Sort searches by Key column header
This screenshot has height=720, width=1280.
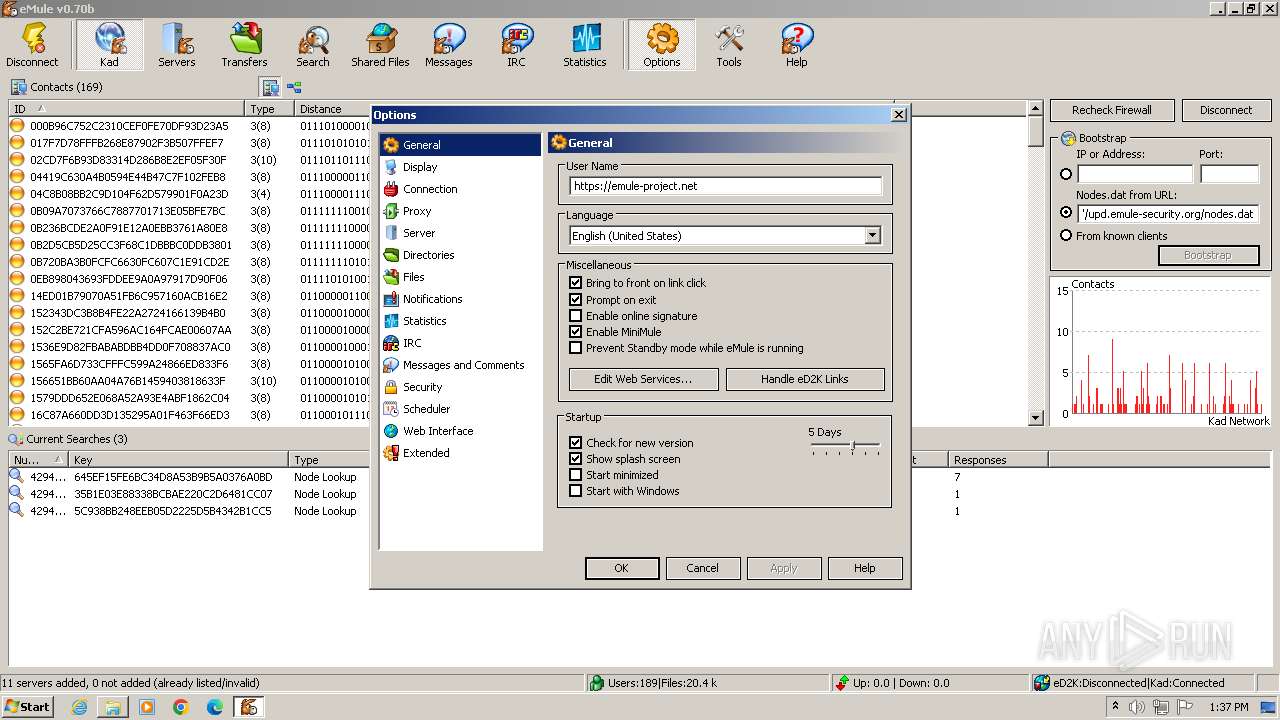(179, 460)
